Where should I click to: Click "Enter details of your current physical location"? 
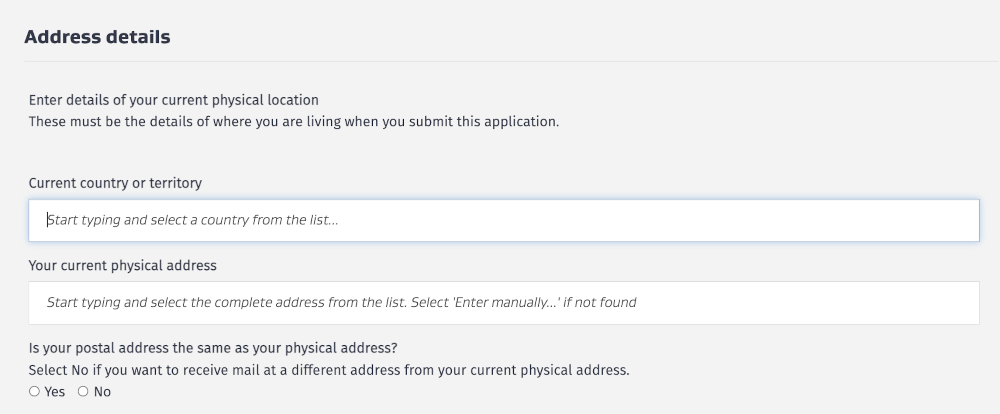pos(173,100)
